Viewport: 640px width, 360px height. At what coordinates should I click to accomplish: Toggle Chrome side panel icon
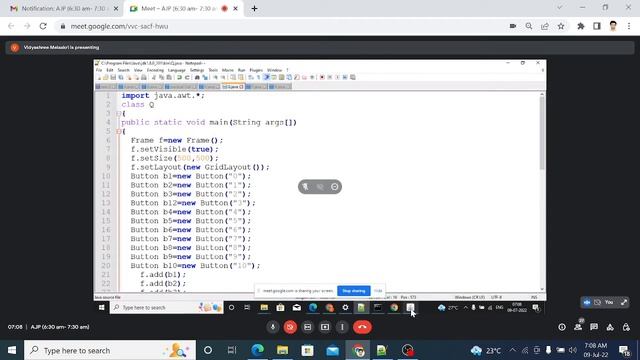(x=597, y=26)
